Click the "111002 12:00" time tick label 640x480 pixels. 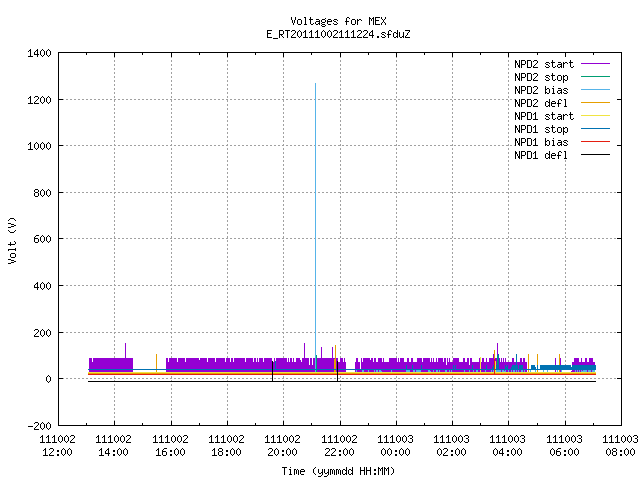tap(58, 446)
